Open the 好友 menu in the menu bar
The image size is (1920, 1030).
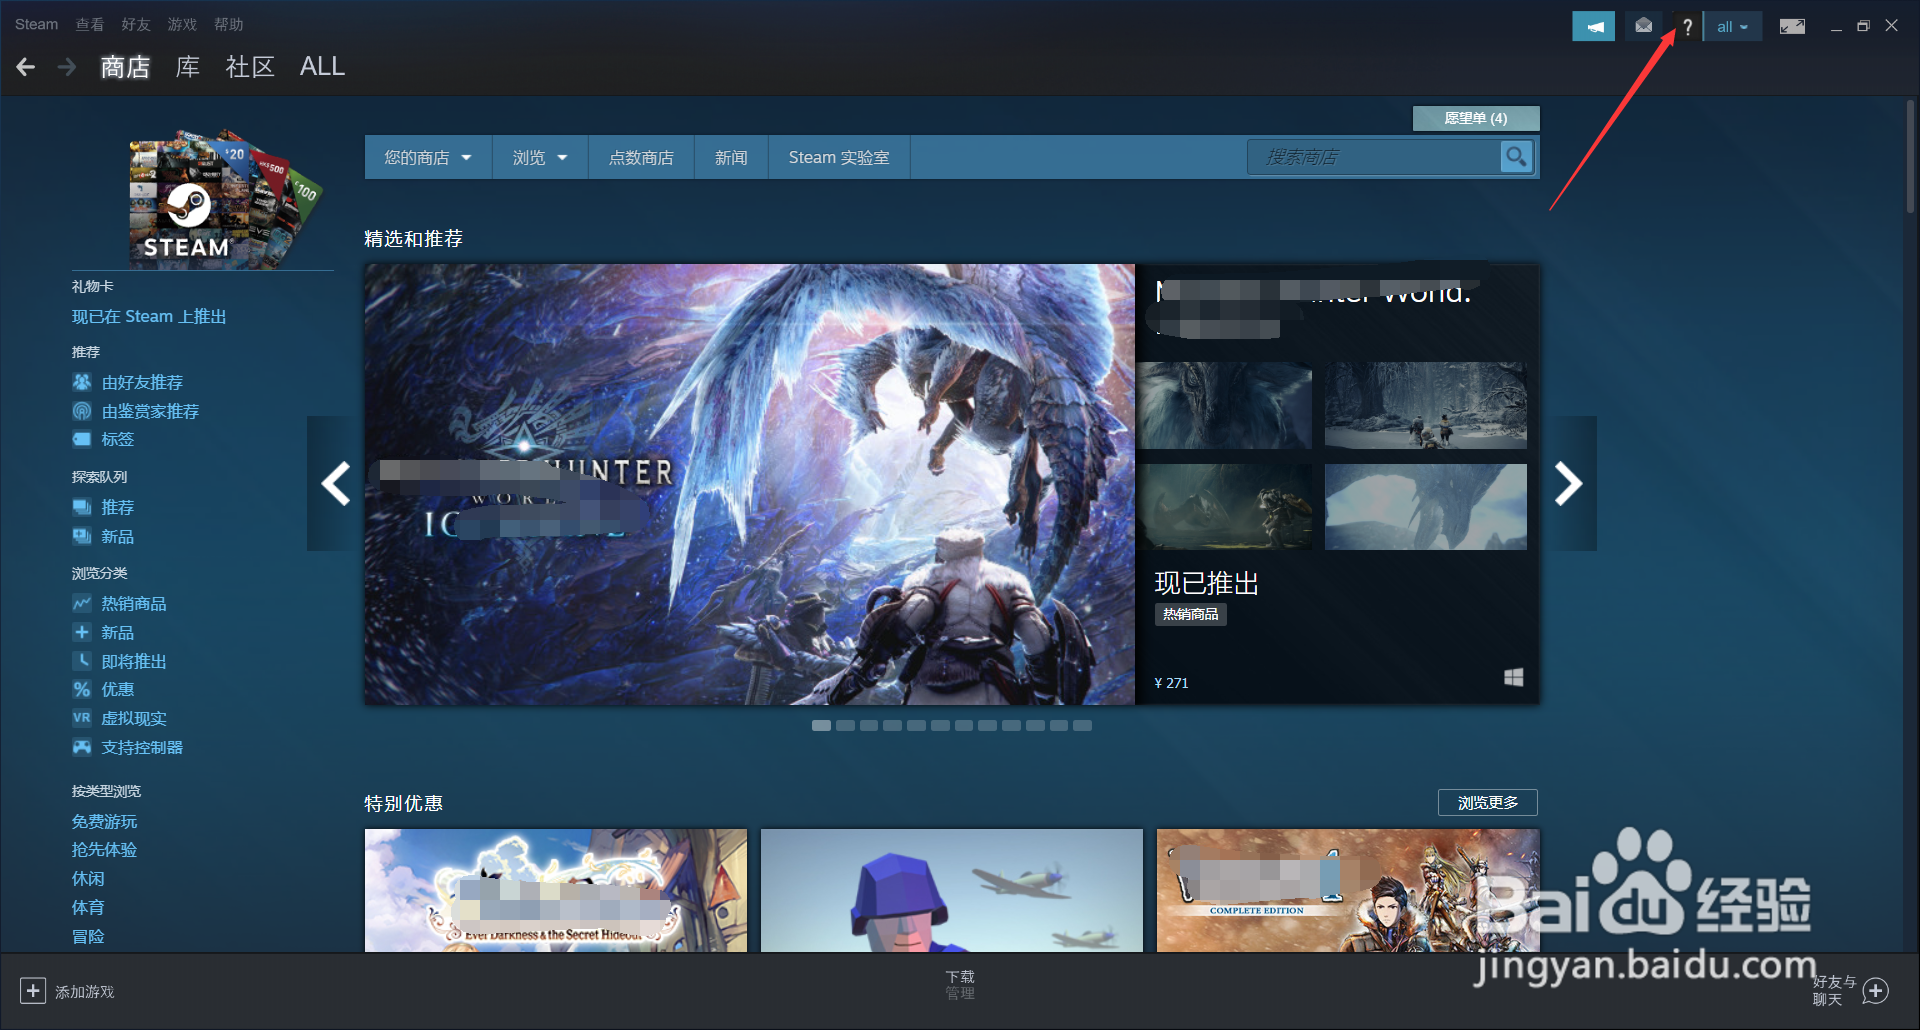(135, 24)
